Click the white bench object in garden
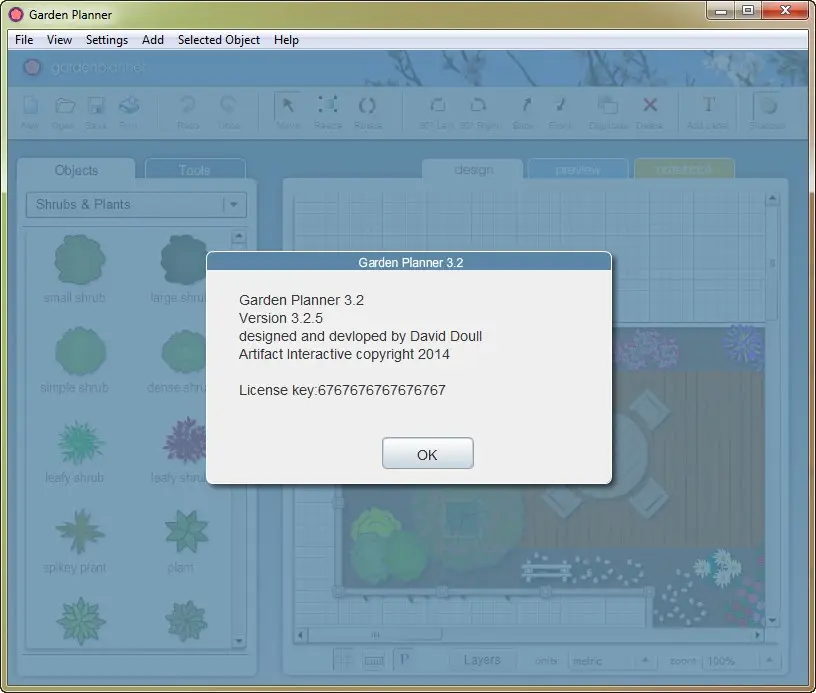This screenshot has width=816, height=693. pyautogui.click(x=545, y=569)
